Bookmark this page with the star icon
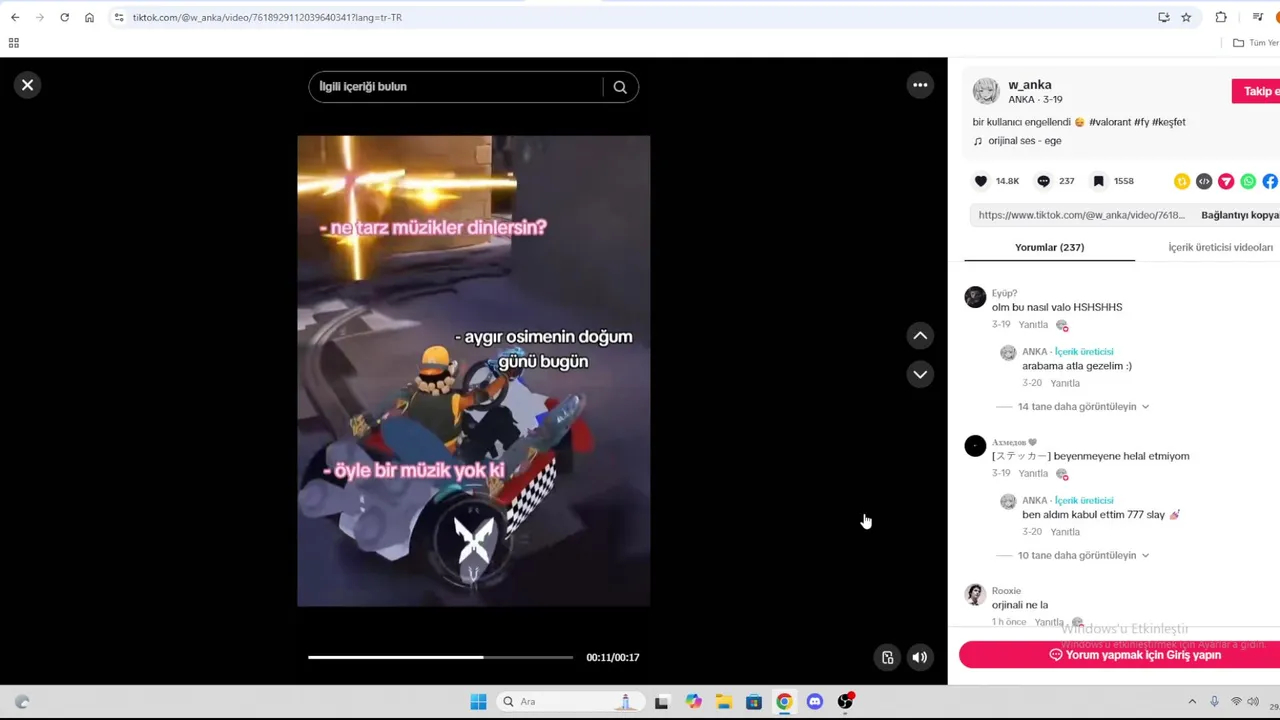This screenshot has width=1280, height=720. 1186,17
